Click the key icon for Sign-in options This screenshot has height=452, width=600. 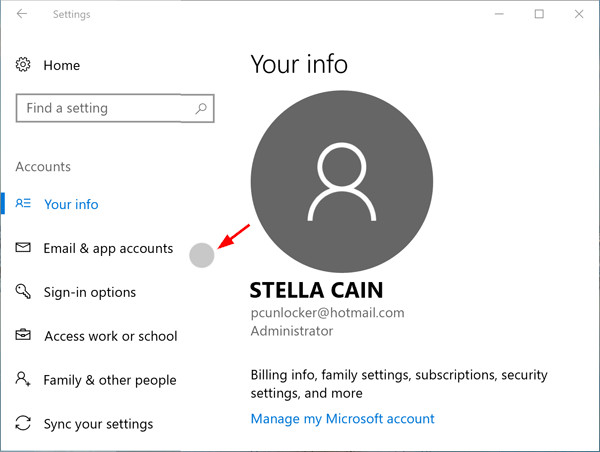pyautogui.click(x=23, y=292)
